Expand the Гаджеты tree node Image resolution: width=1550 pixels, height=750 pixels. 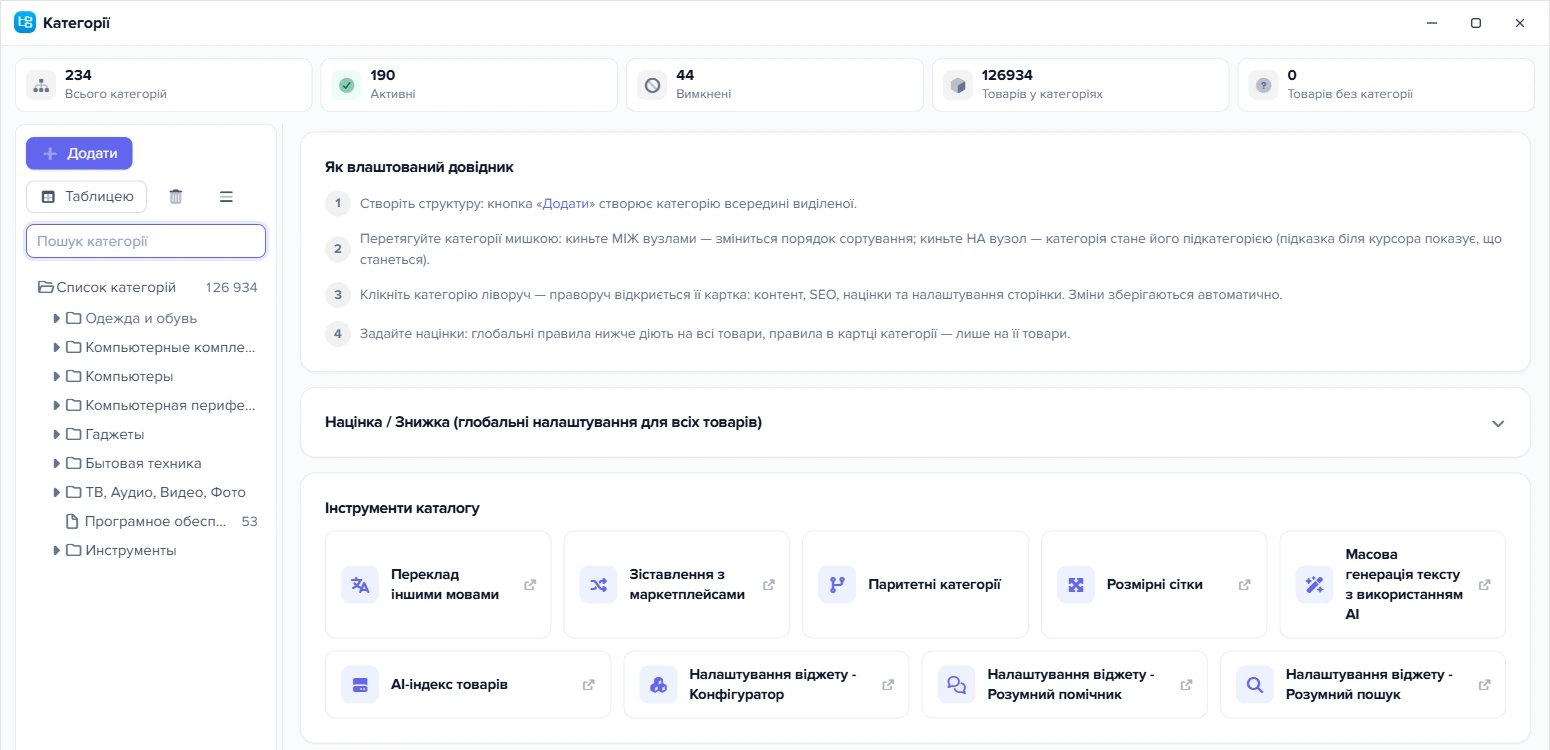(57, 435)
